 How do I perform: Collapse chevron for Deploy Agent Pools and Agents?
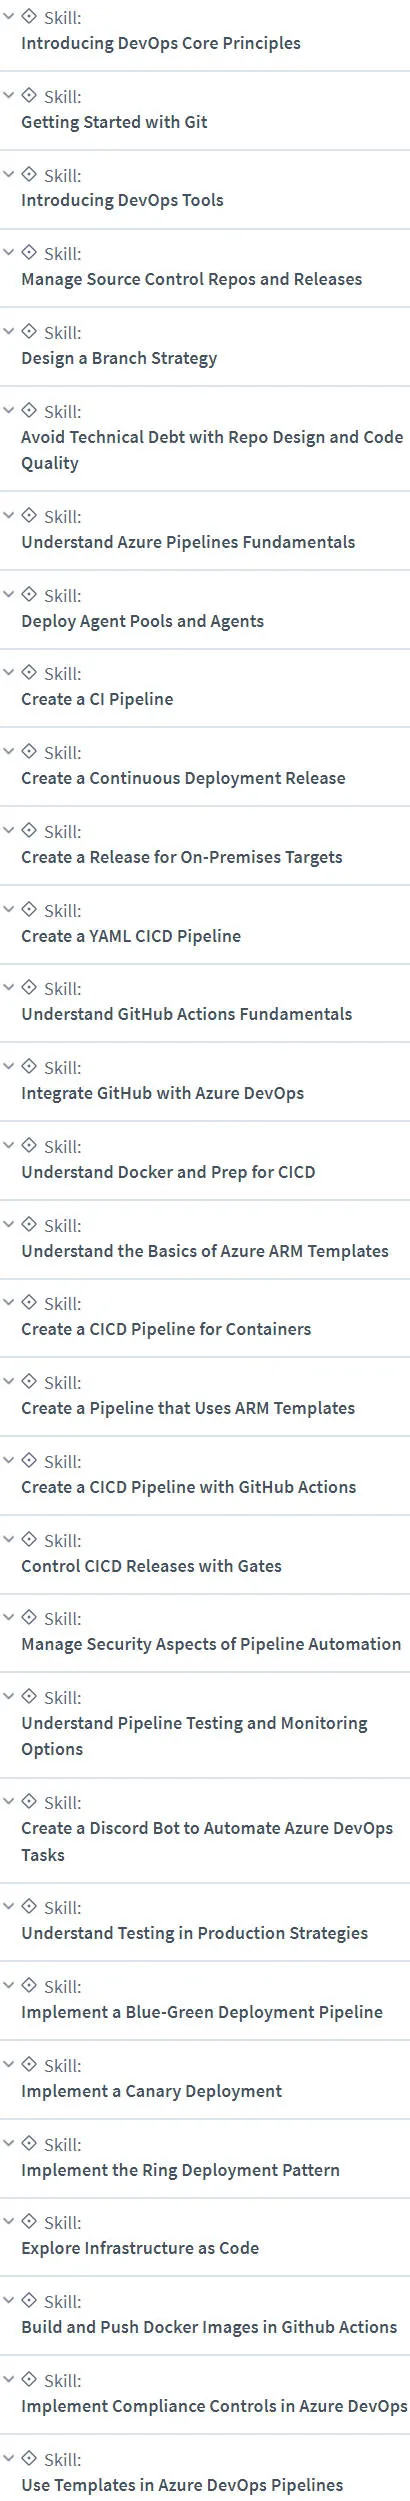tap(9, 595)
